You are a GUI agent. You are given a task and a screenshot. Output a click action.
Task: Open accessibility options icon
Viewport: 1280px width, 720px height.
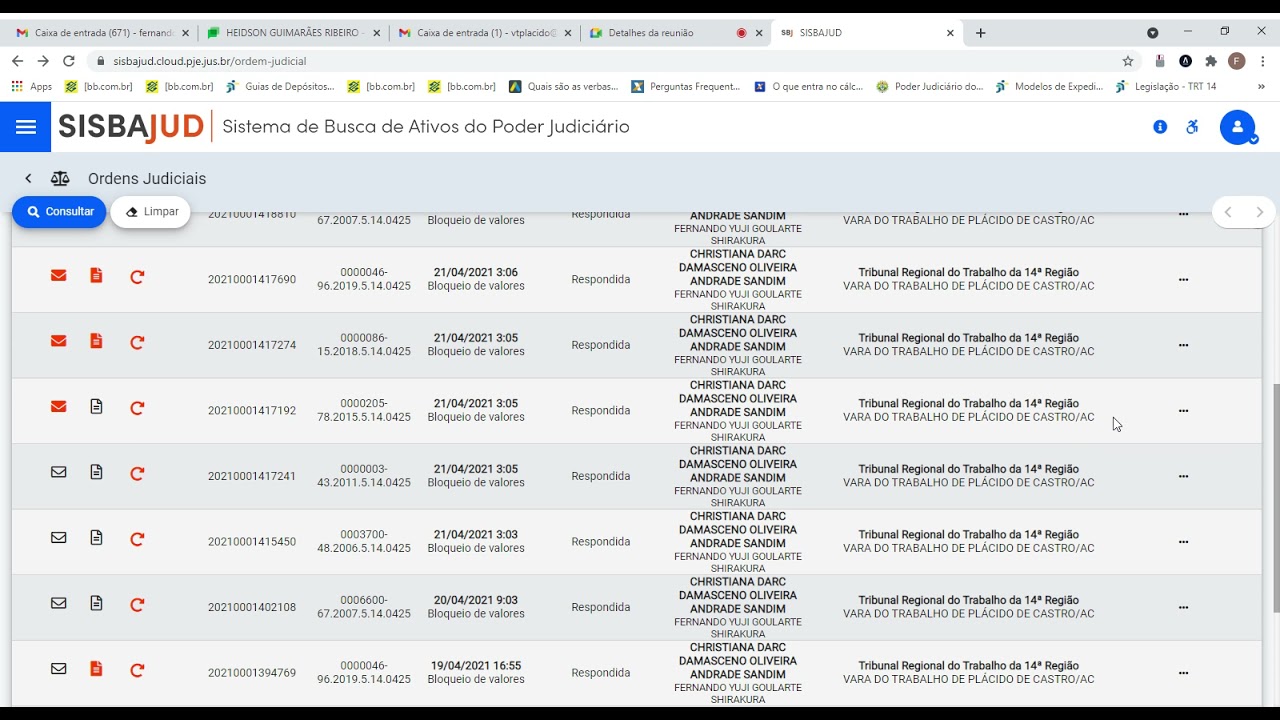tap(1192, 127)
